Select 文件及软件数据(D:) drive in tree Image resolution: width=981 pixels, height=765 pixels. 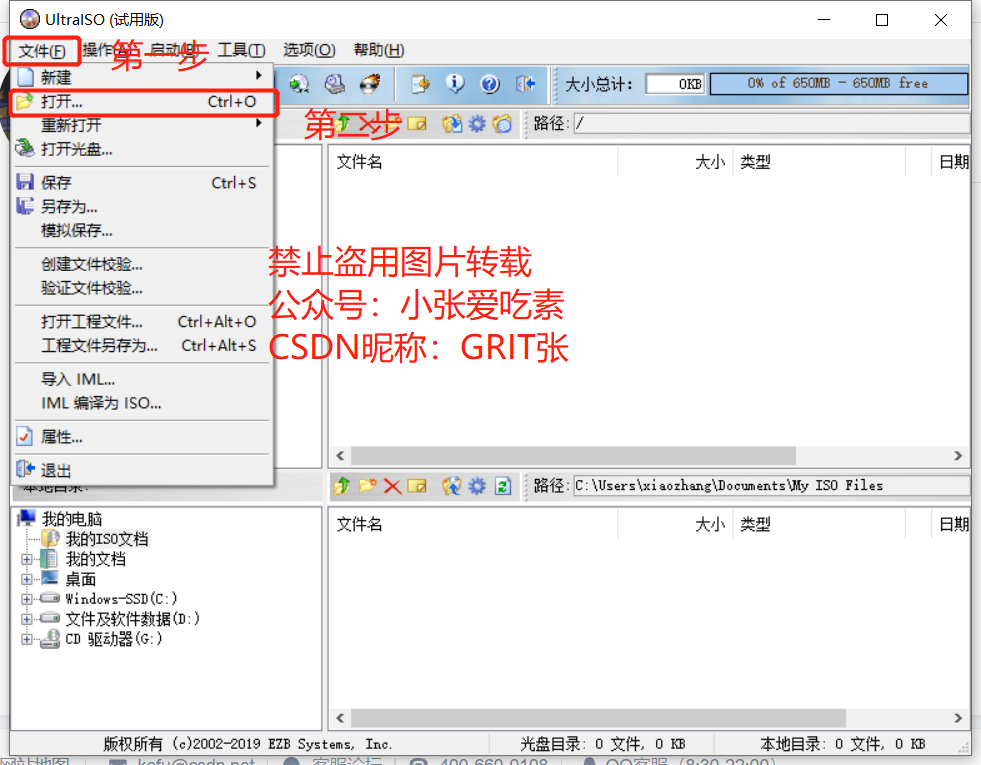133,619
